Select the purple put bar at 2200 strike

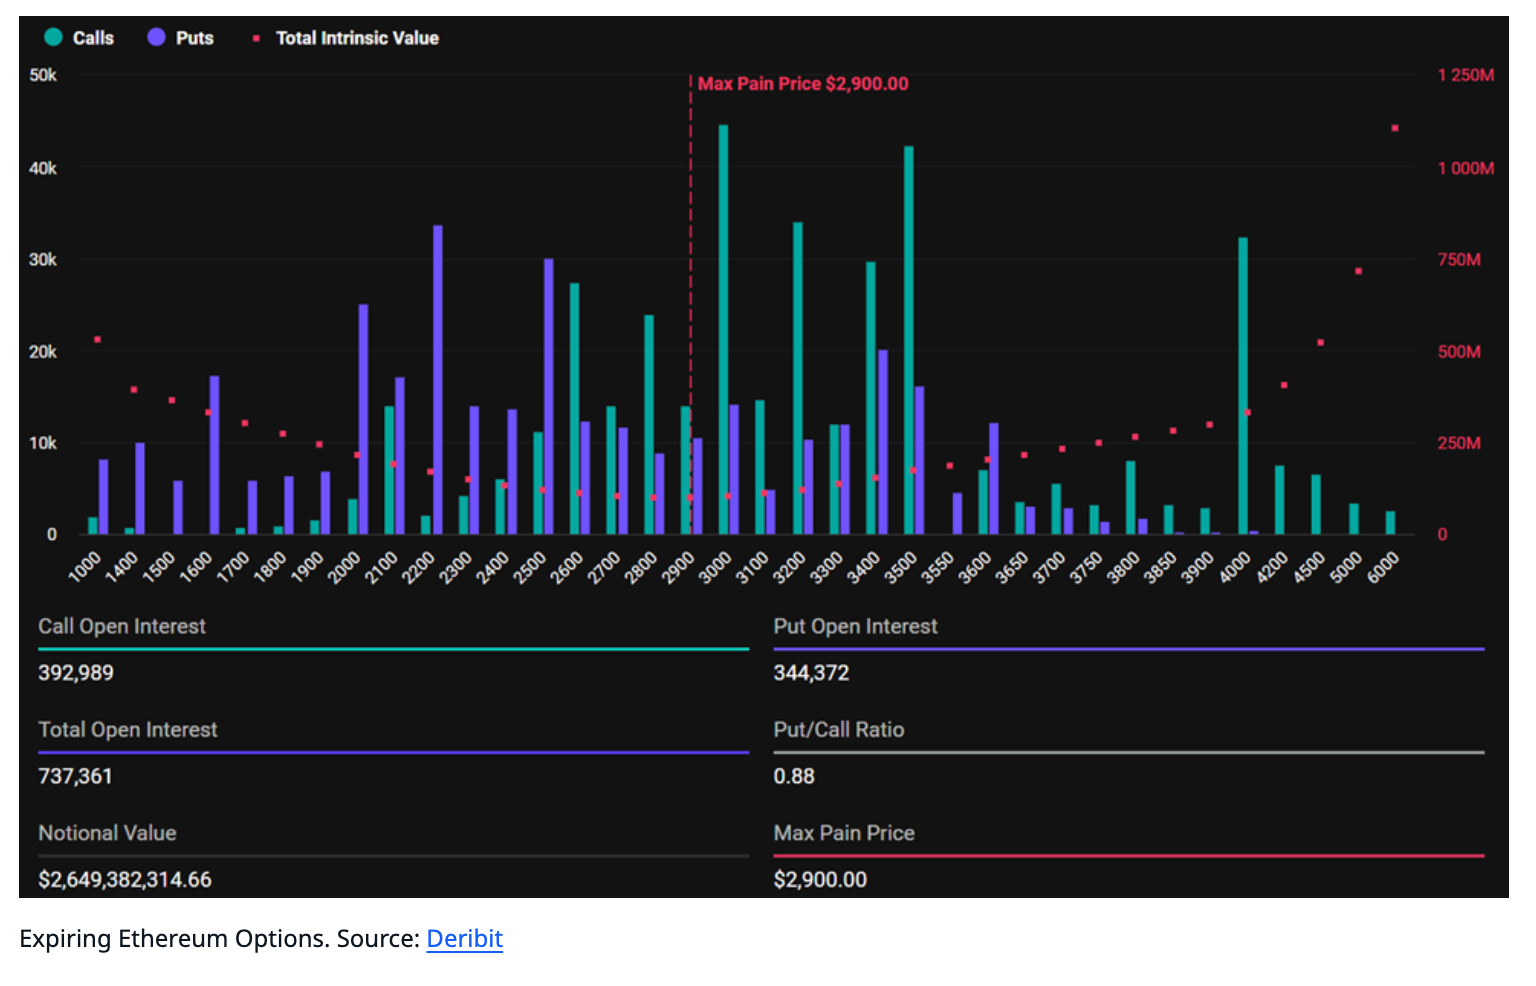click(438, 380)
